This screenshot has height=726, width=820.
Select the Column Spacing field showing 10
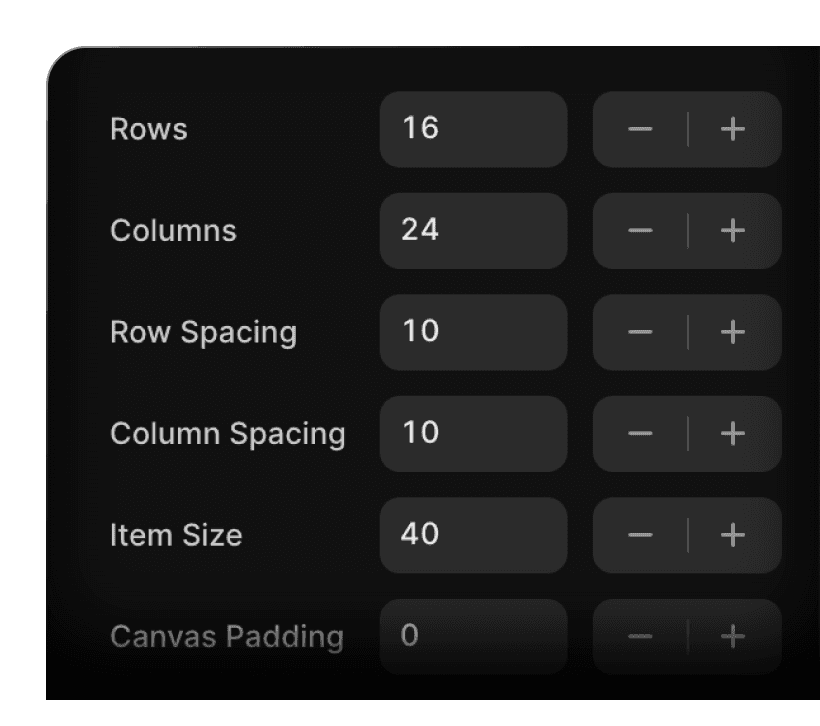click(x=473, y=434)
